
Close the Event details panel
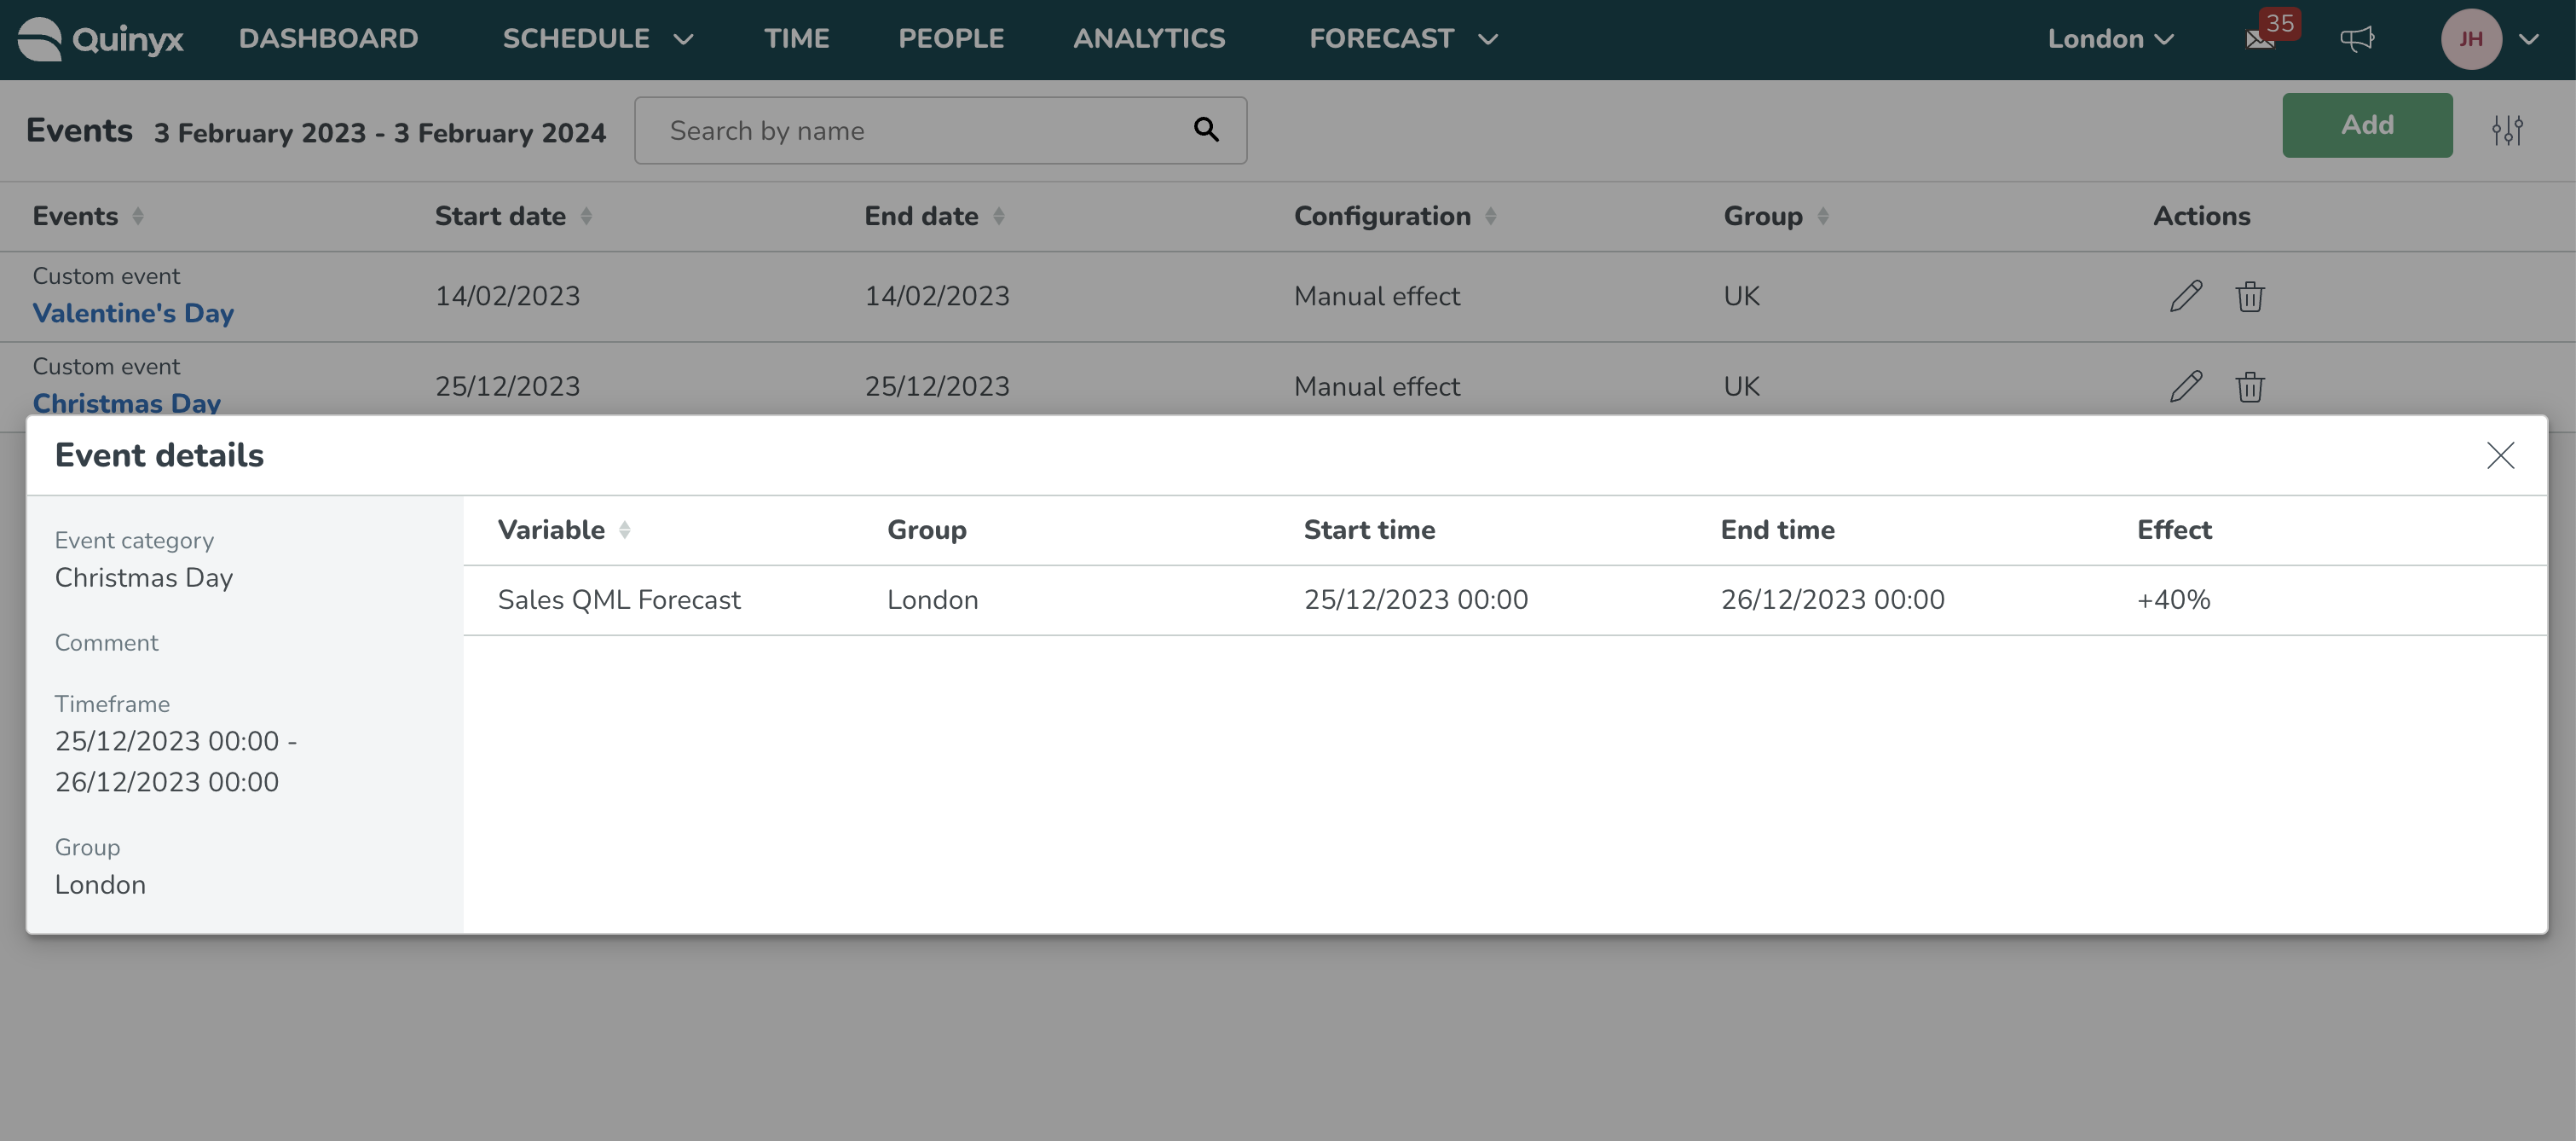point(2500,455)
